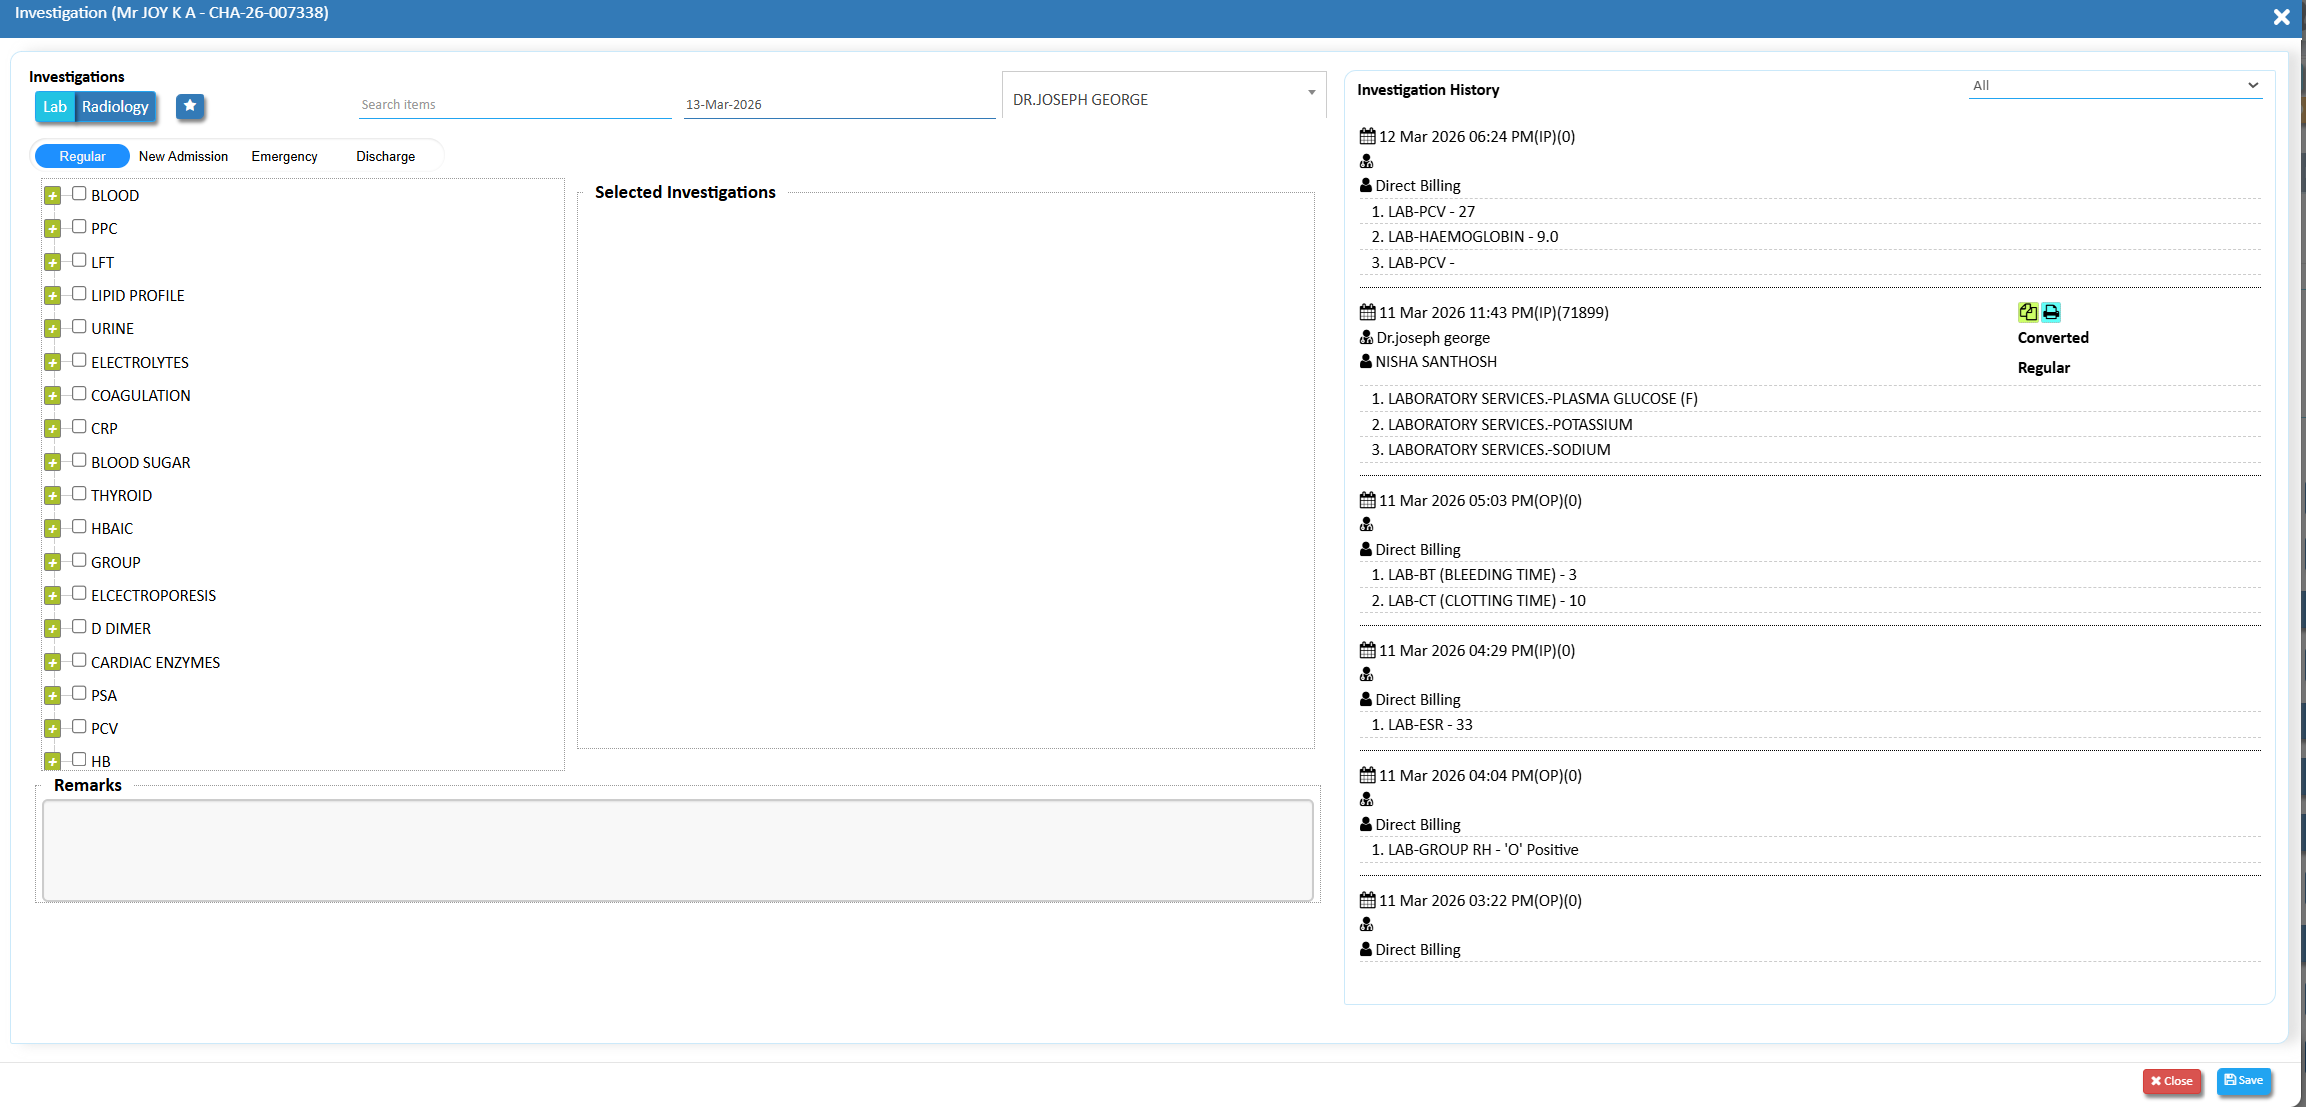Click the print icon beside Converted entry
The width and height of the screenshot is (2306, 1107).
click(x=2051, y=312)
